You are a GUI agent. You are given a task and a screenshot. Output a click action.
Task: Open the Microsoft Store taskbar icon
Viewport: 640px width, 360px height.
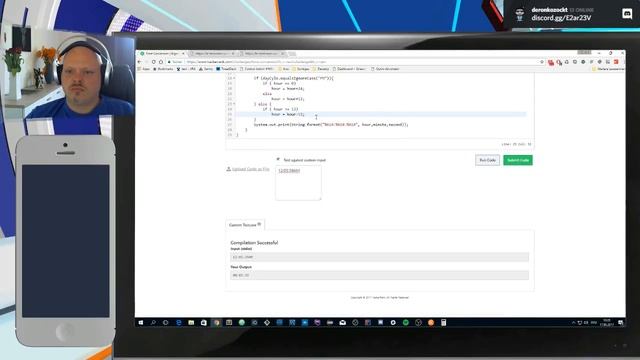204,322
